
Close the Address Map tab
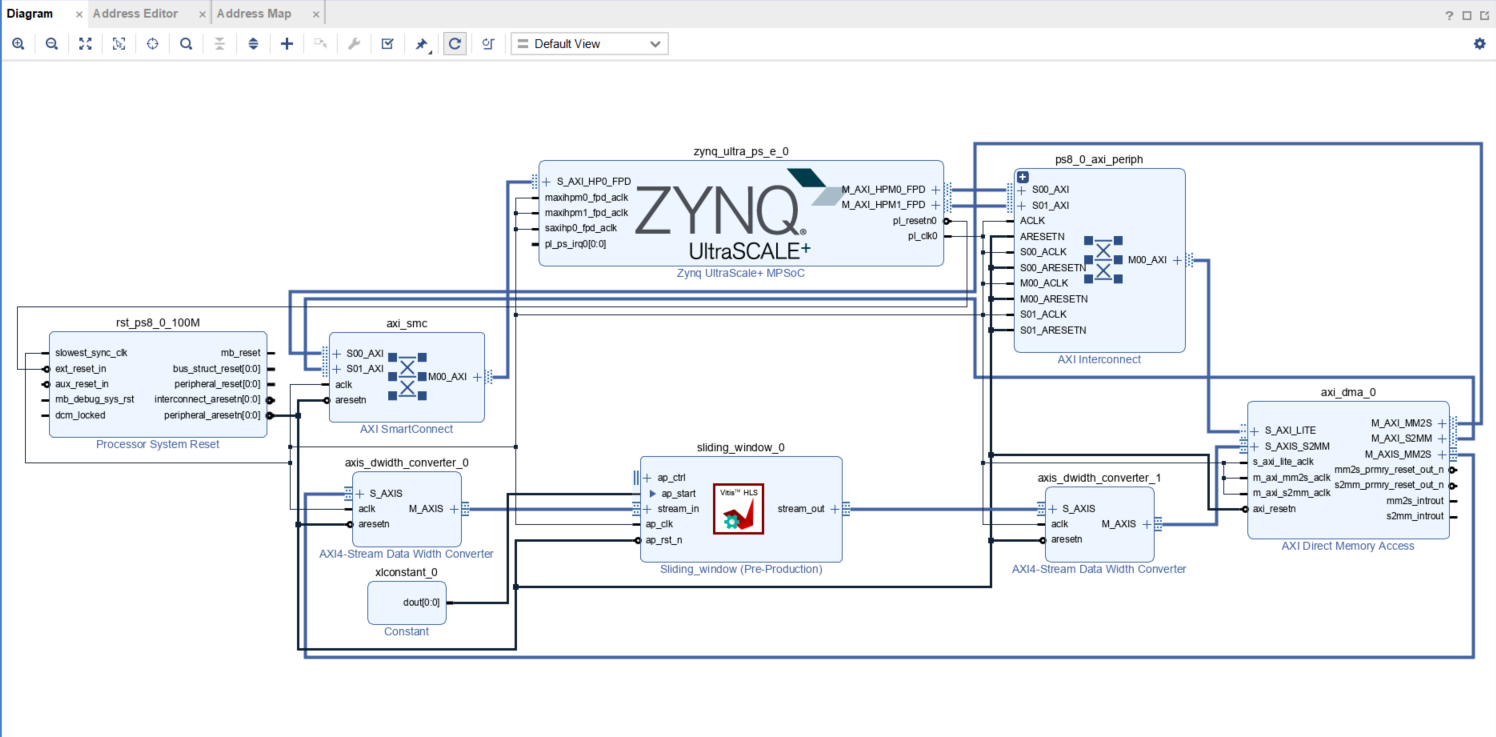[x=314, y=14]
